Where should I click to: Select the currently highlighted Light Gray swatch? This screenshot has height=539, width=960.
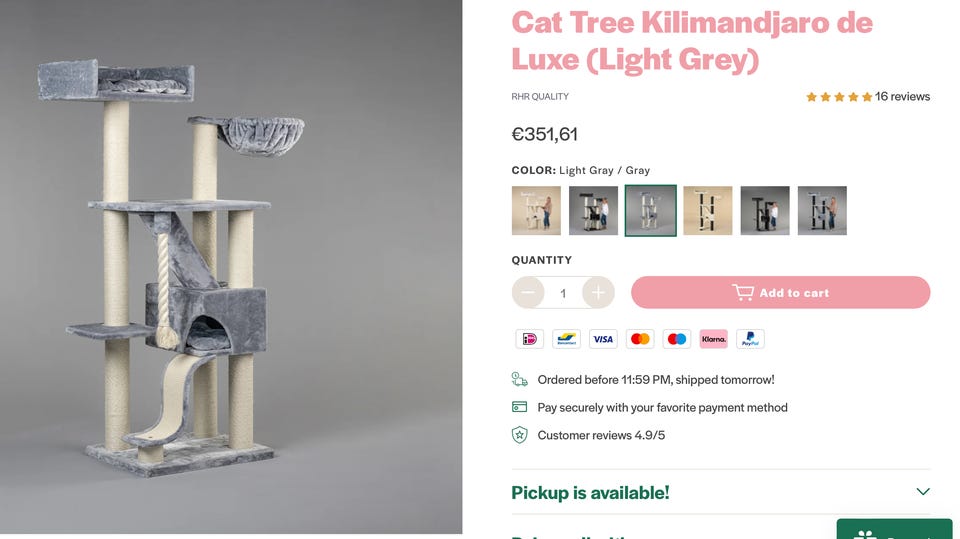(x=651, y=211)
